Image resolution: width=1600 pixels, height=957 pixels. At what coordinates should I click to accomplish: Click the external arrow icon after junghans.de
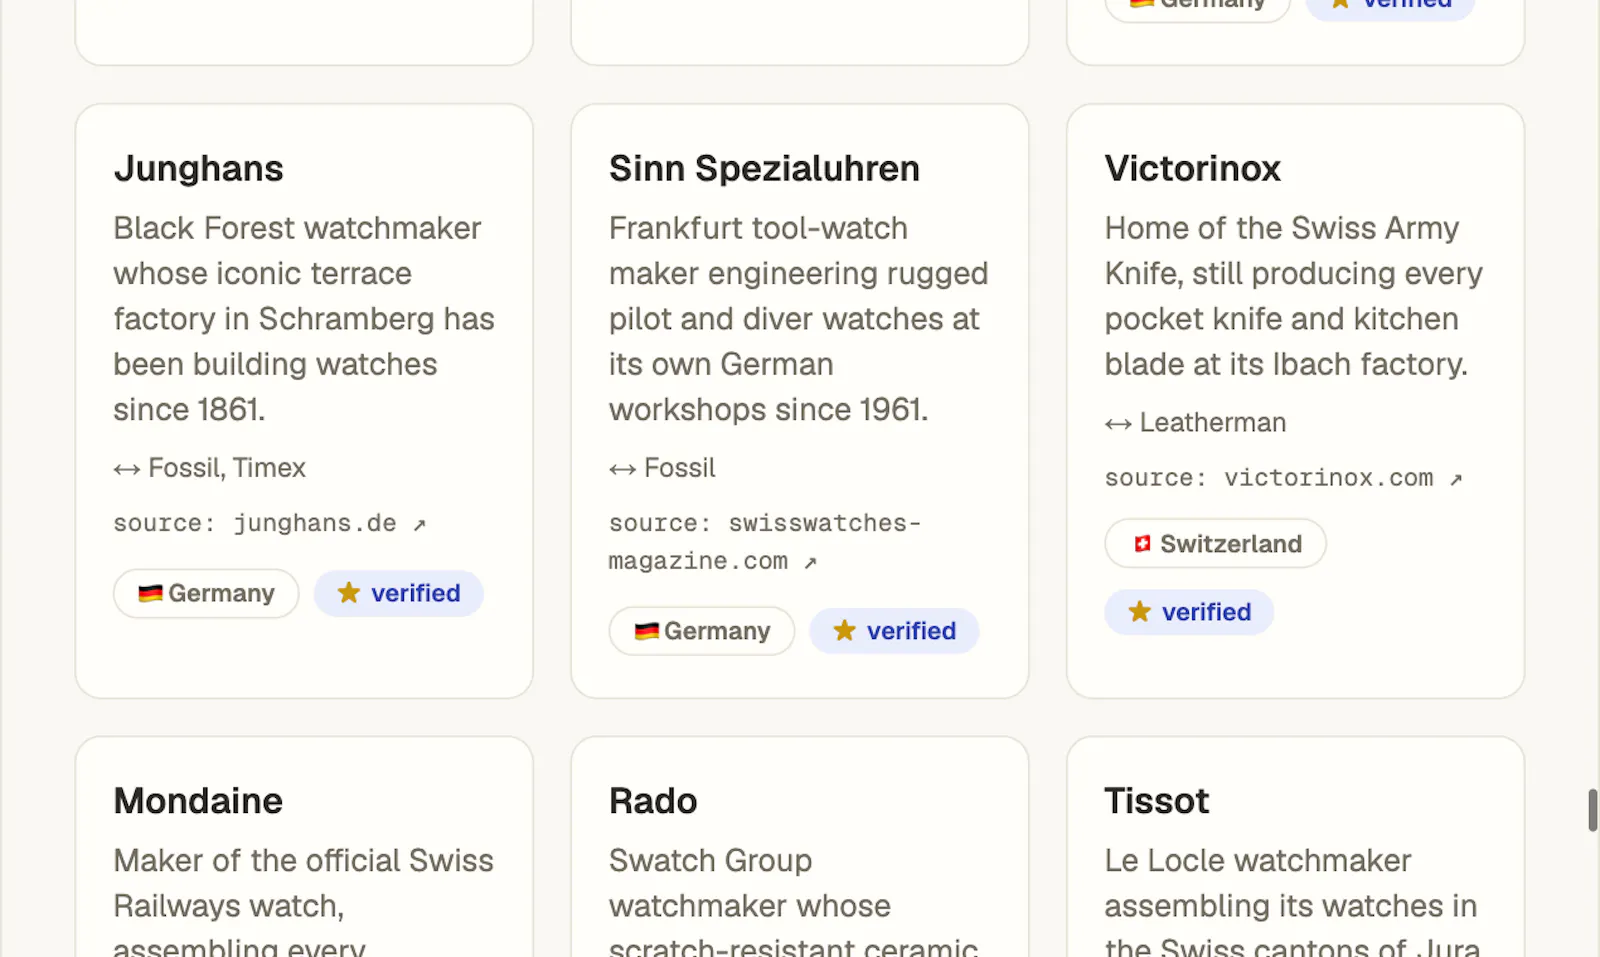419,524
